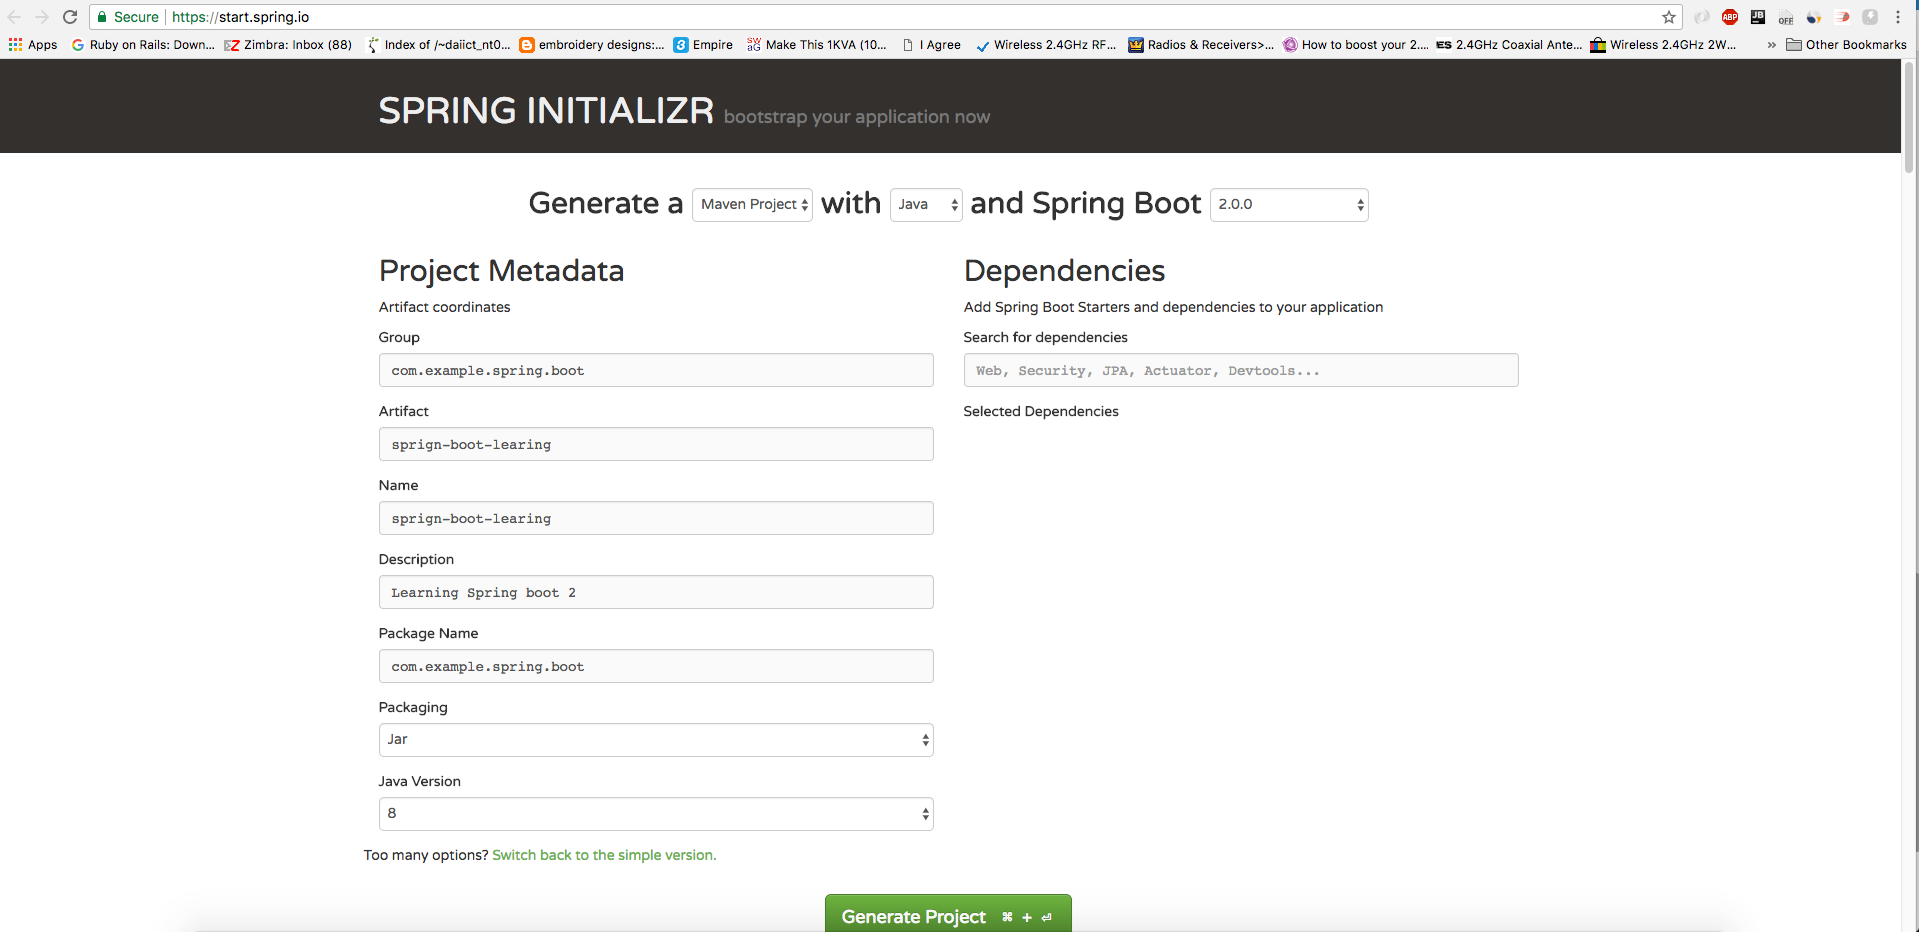
Task: Open the Chrome three-dot menu
Action: 1898,17
